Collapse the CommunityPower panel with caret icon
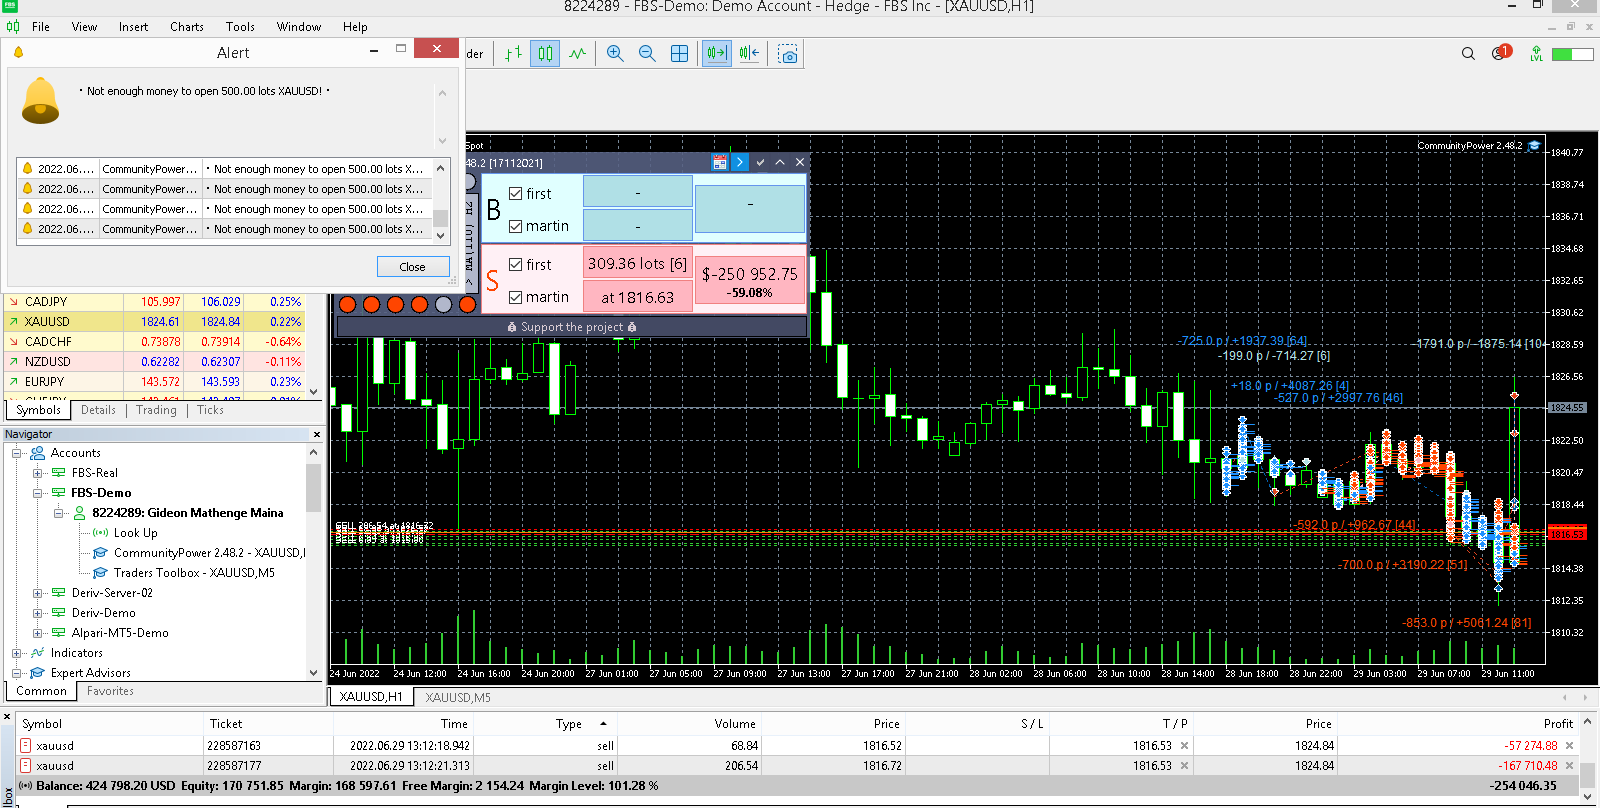 coord(780,162)
